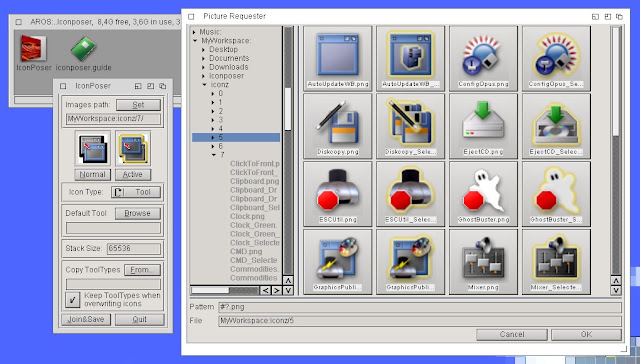Expand the Desktop folder

tap(204, 49)
